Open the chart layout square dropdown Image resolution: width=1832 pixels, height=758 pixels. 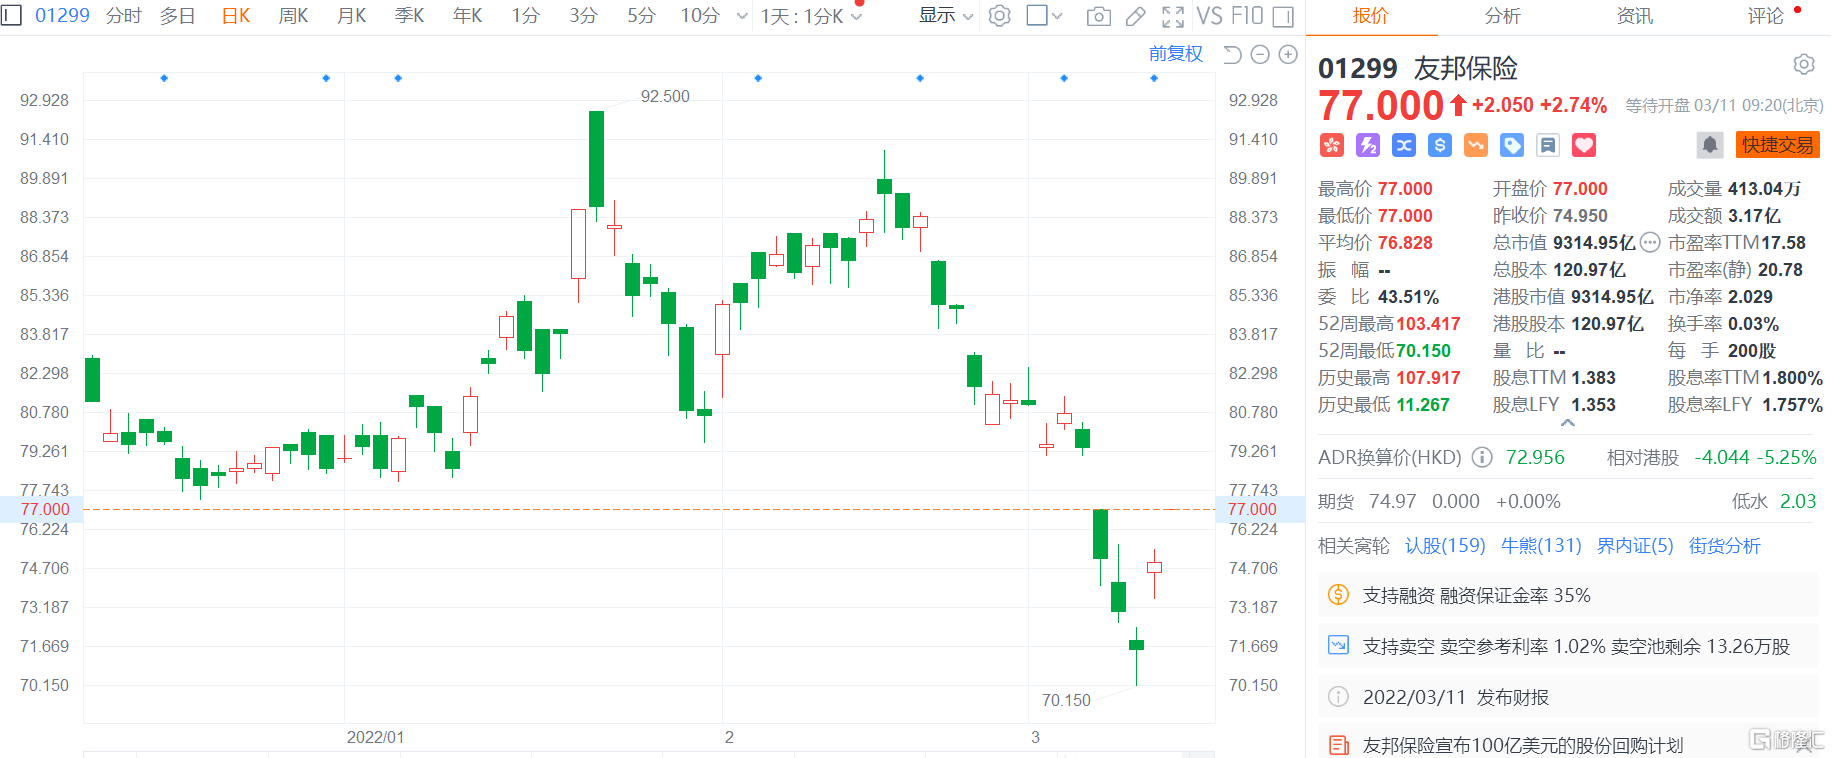click(1044, 16)
